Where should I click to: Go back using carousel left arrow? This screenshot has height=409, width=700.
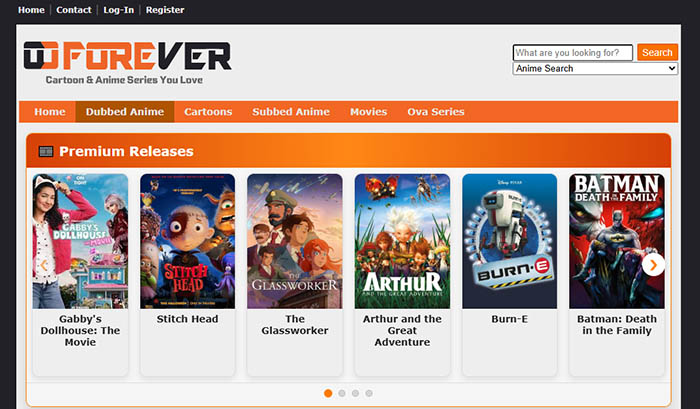point(44,265)
